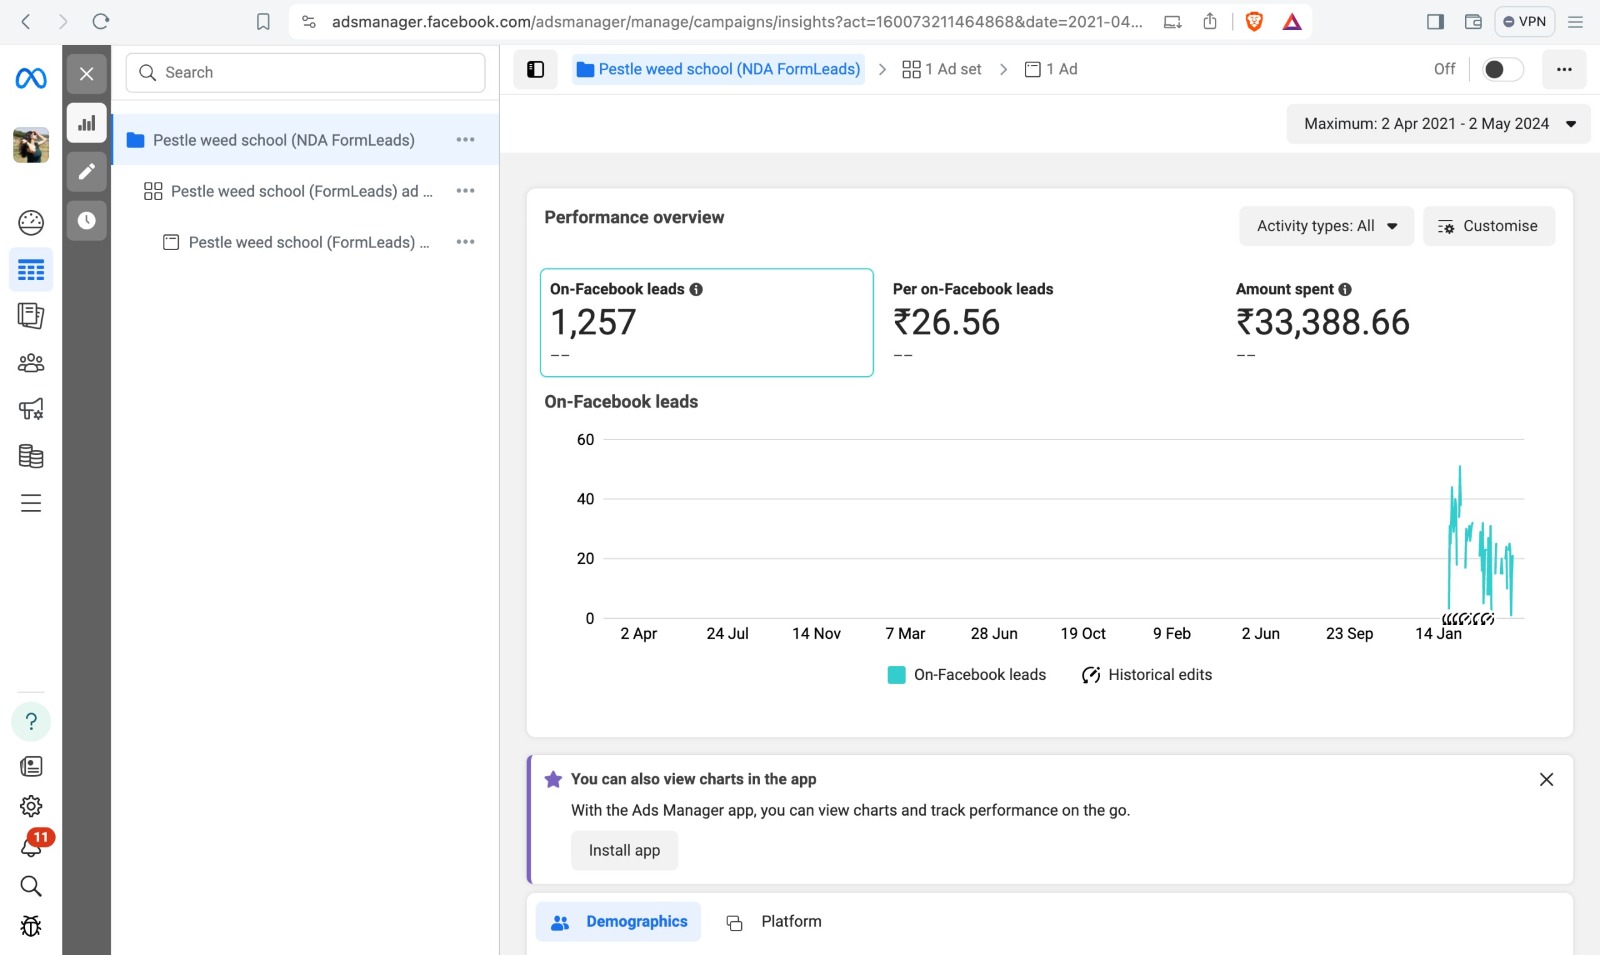Viewport: 1600px width, 955px height.
Task: Select the charts view icon
Action: [x=87, y=123]
